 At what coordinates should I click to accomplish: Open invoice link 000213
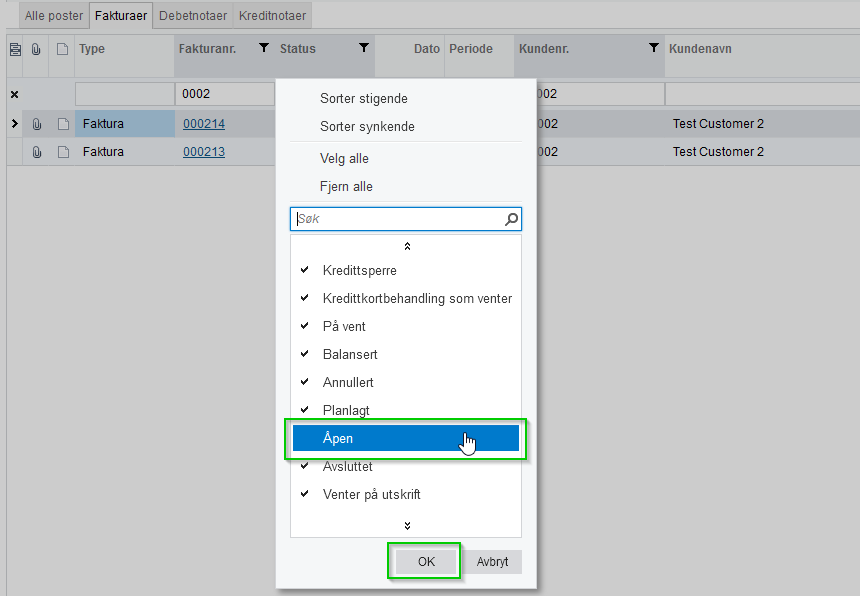click(204, 152)
